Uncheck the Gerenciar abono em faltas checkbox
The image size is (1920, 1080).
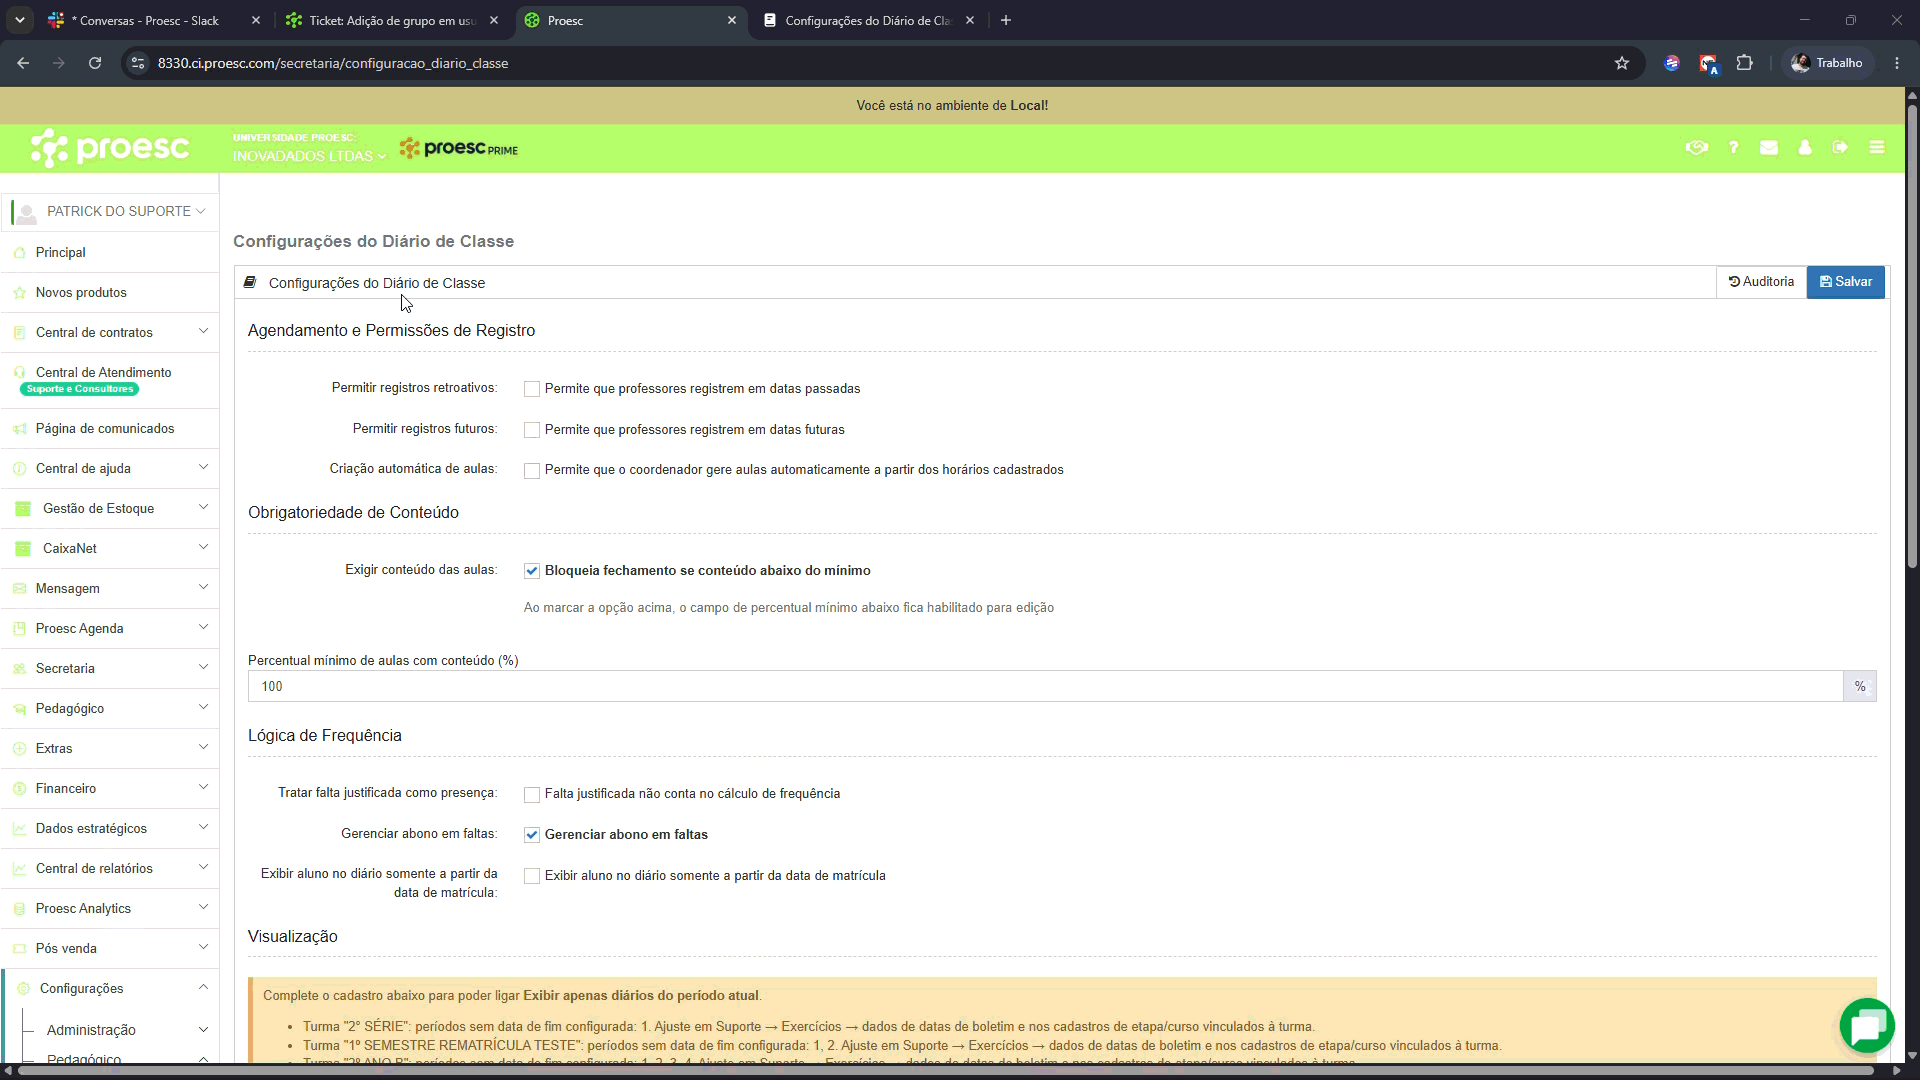532,835
